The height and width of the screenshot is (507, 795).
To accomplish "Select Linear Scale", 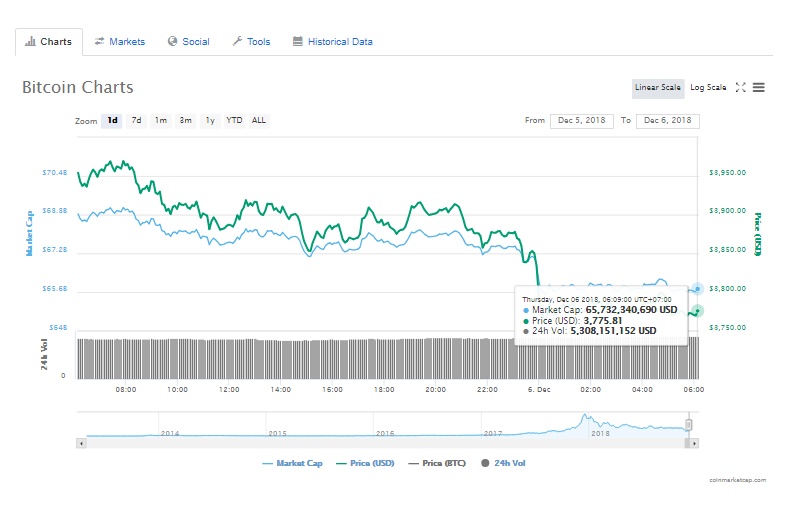I will (x=658, y=88).
